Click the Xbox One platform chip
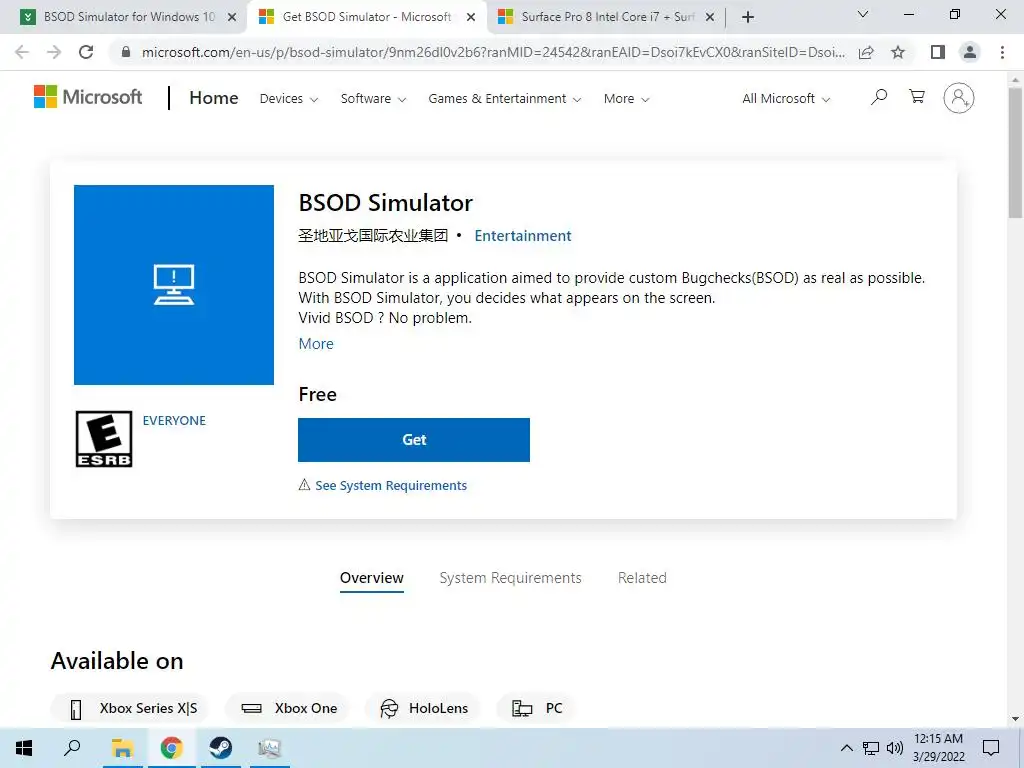The width and height of the screenshot is (1024, 768). [287, 708]
